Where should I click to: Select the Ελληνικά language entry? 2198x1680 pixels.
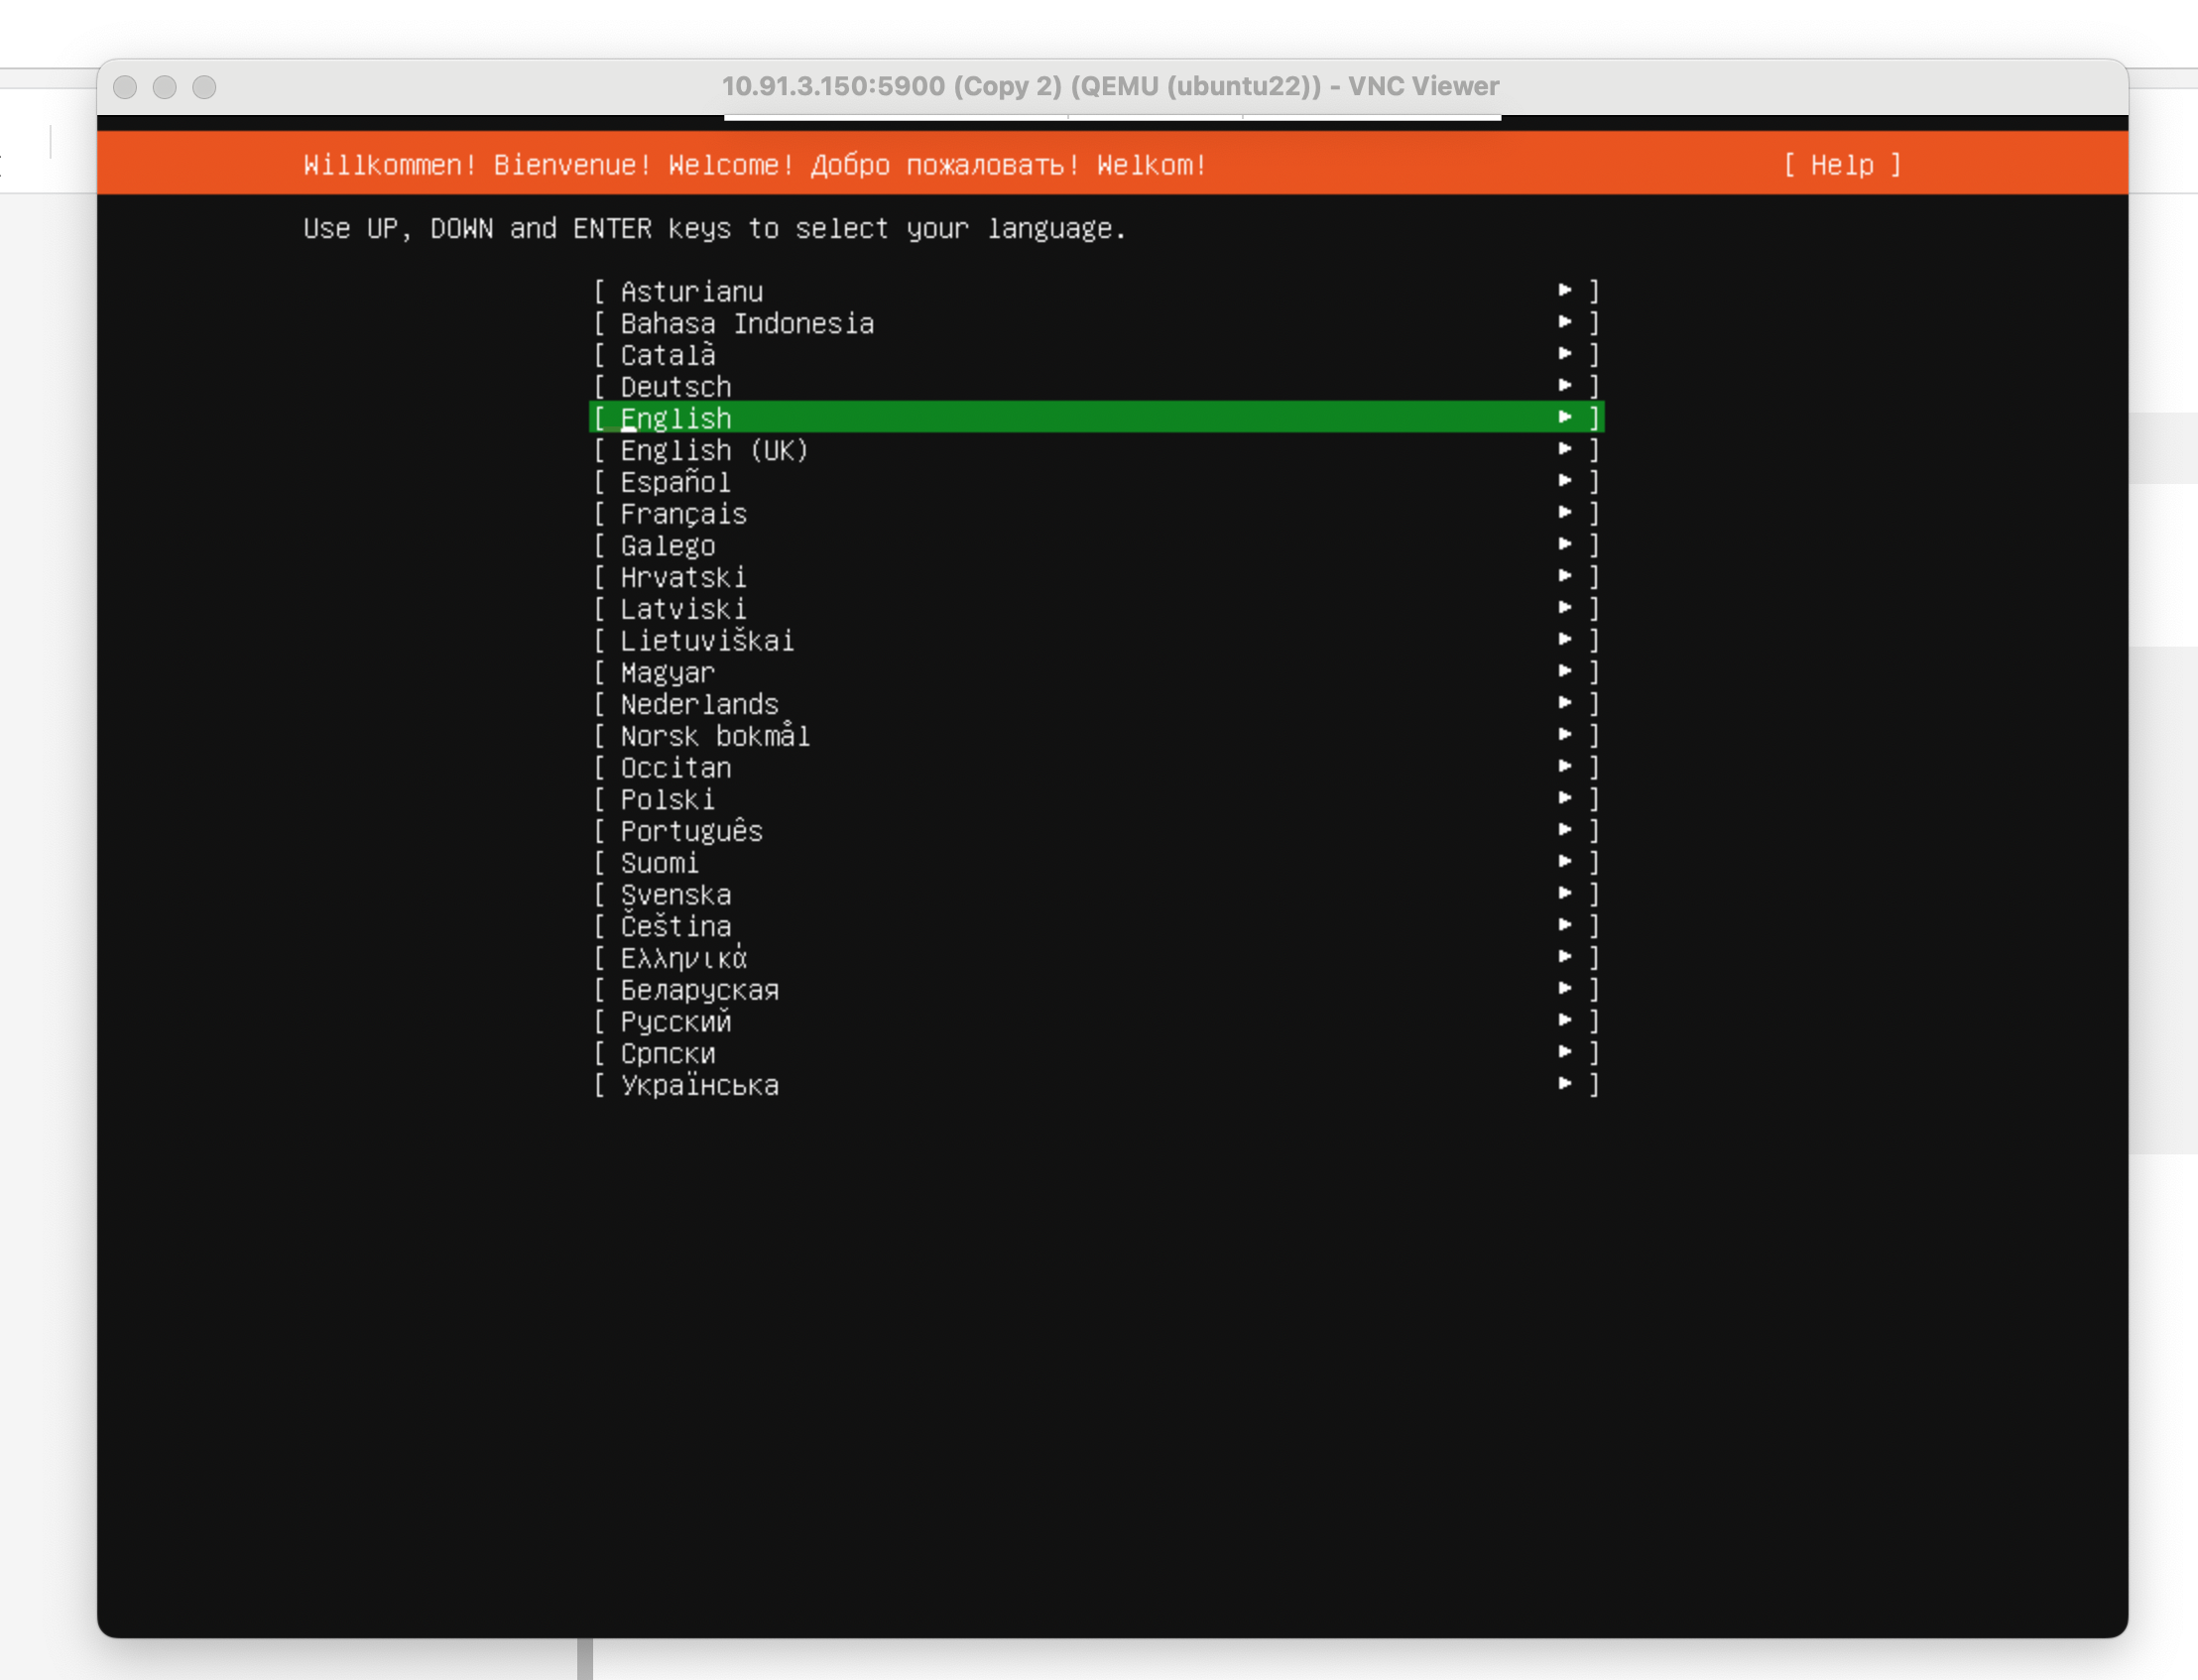click(683, 958)
